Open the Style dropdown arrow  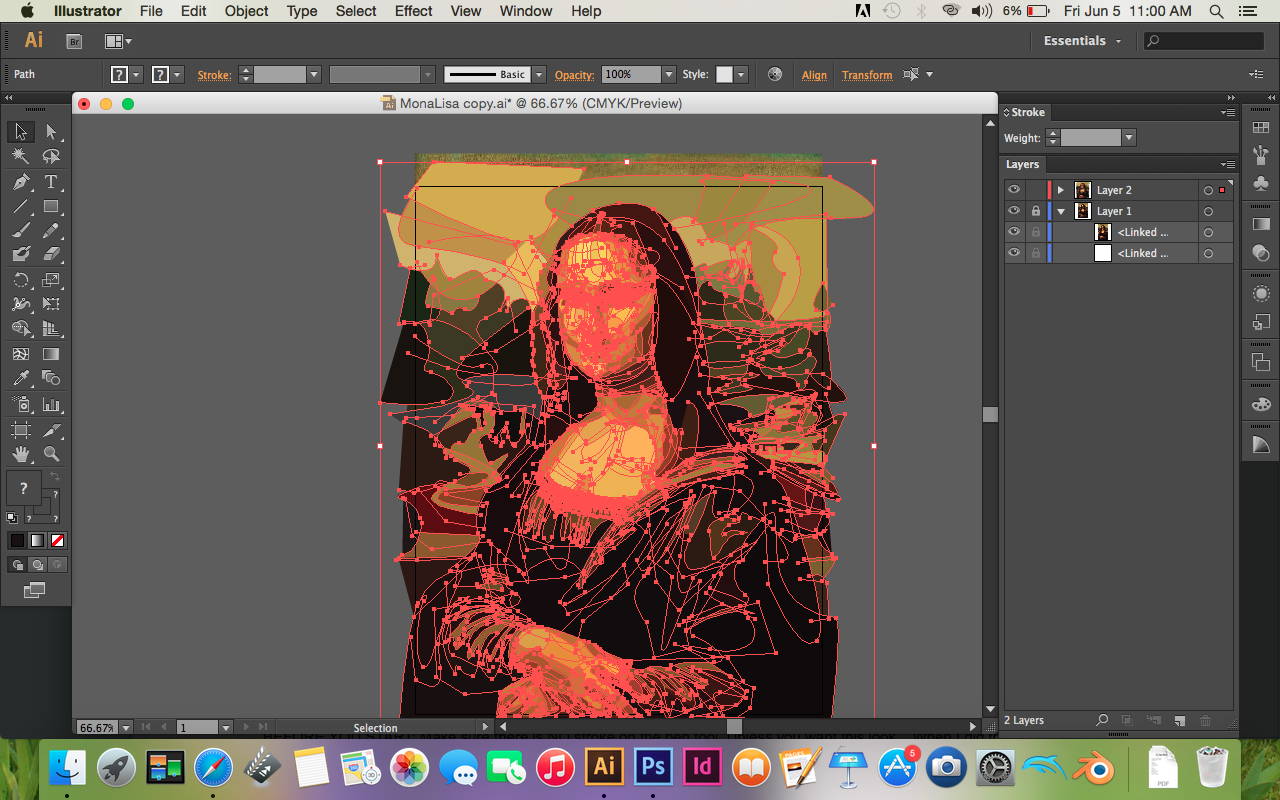tap(741, 75)
